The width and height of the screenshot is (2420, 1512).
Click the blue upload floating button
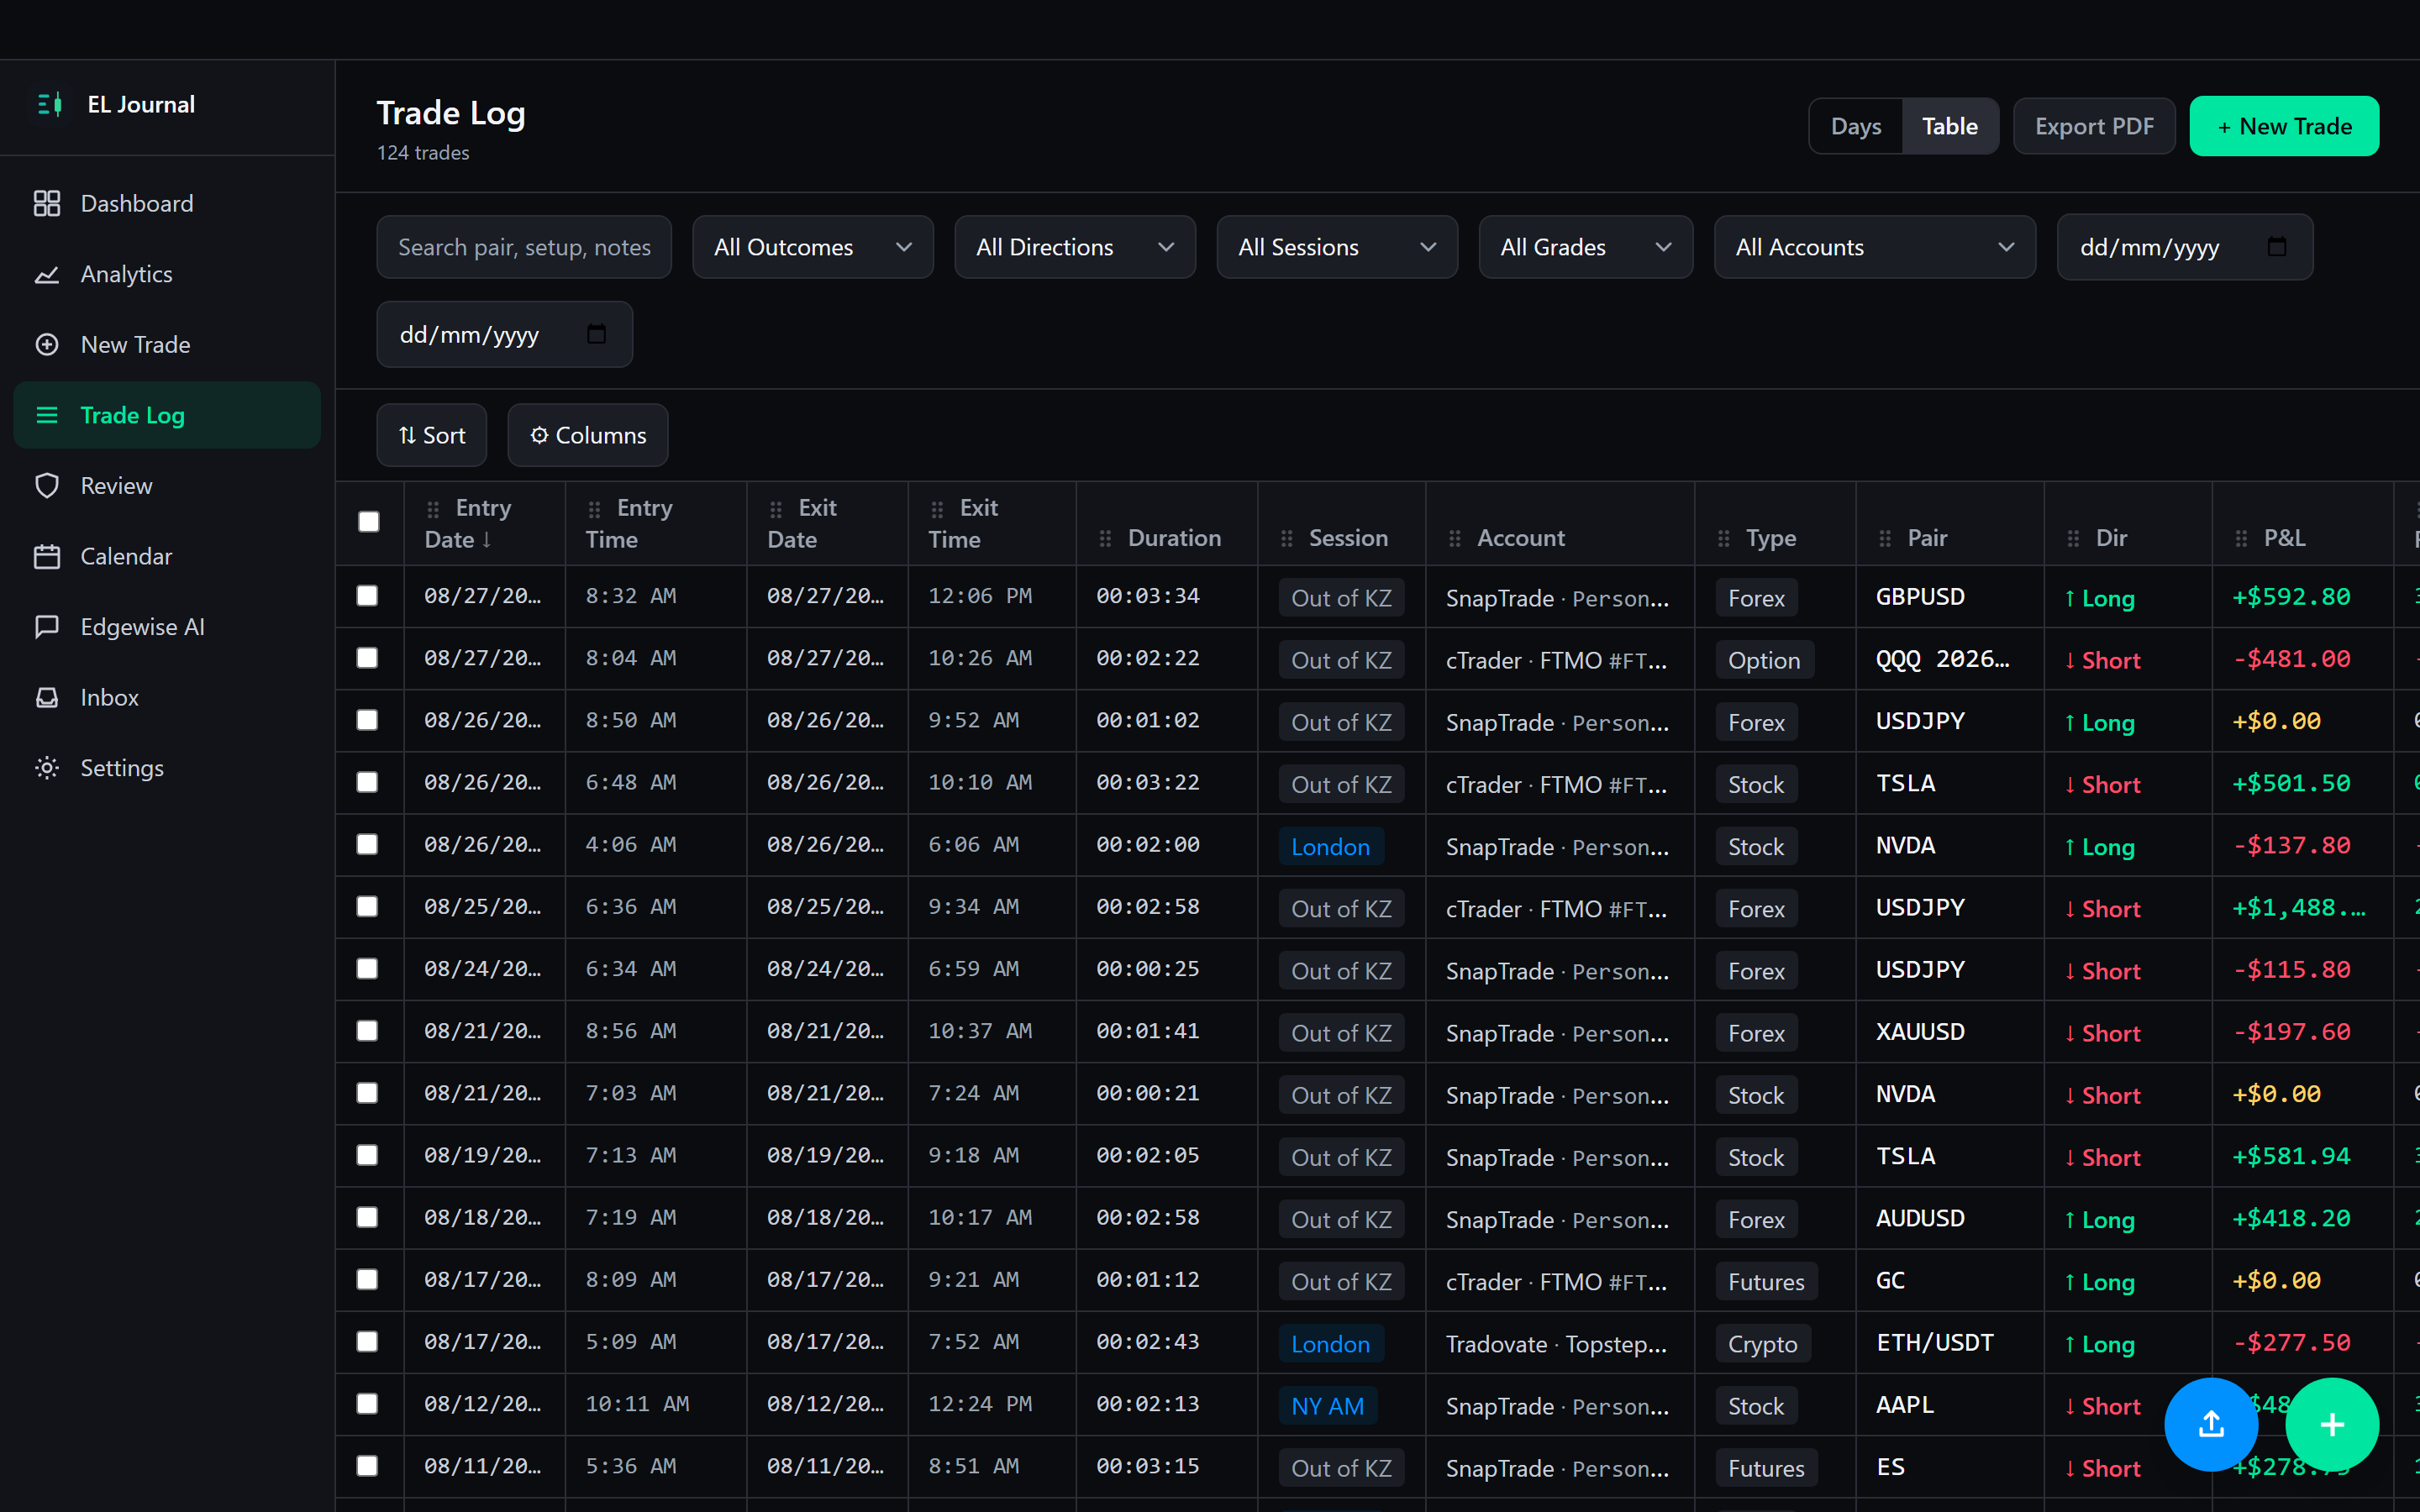(x=2211, y=1424)
